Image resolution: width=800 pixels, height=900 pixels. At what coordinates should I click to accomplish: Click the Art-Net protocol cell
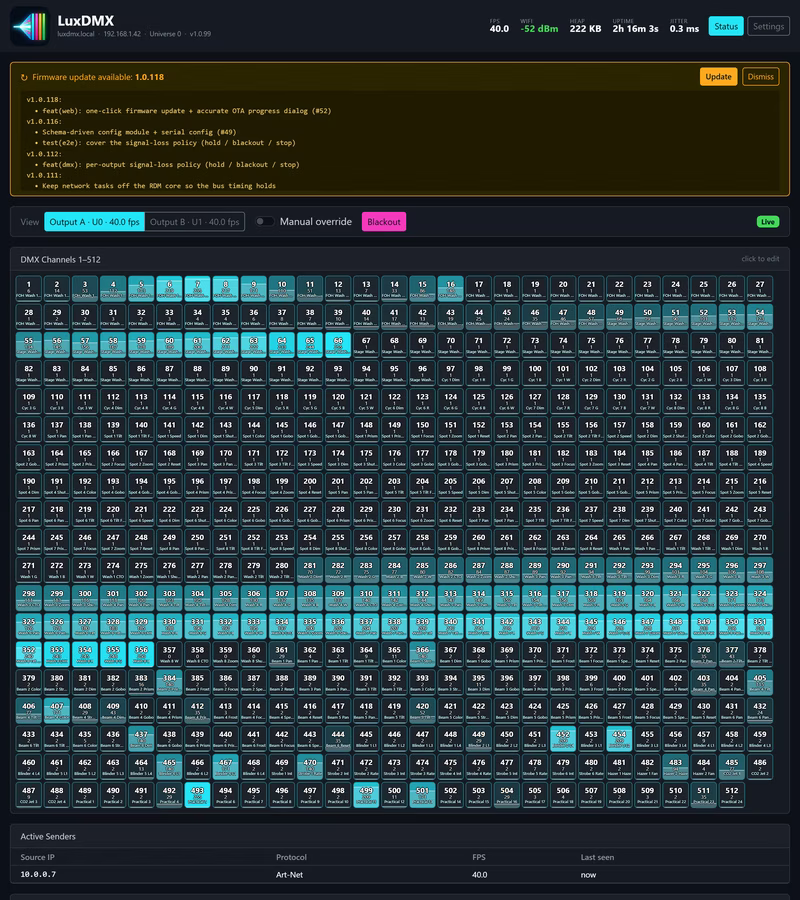pyautogui.click(x=289, y=875)
